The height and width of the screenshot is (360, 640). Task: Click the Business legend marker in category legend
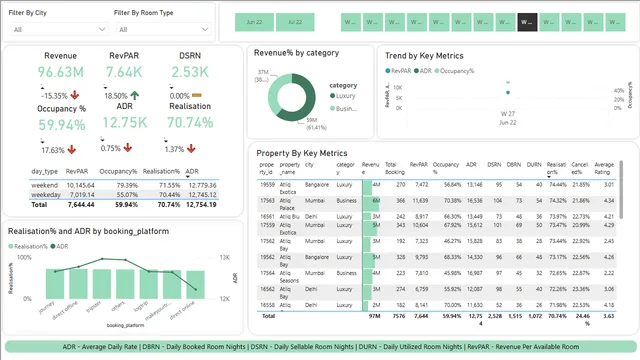coord(332,108)
